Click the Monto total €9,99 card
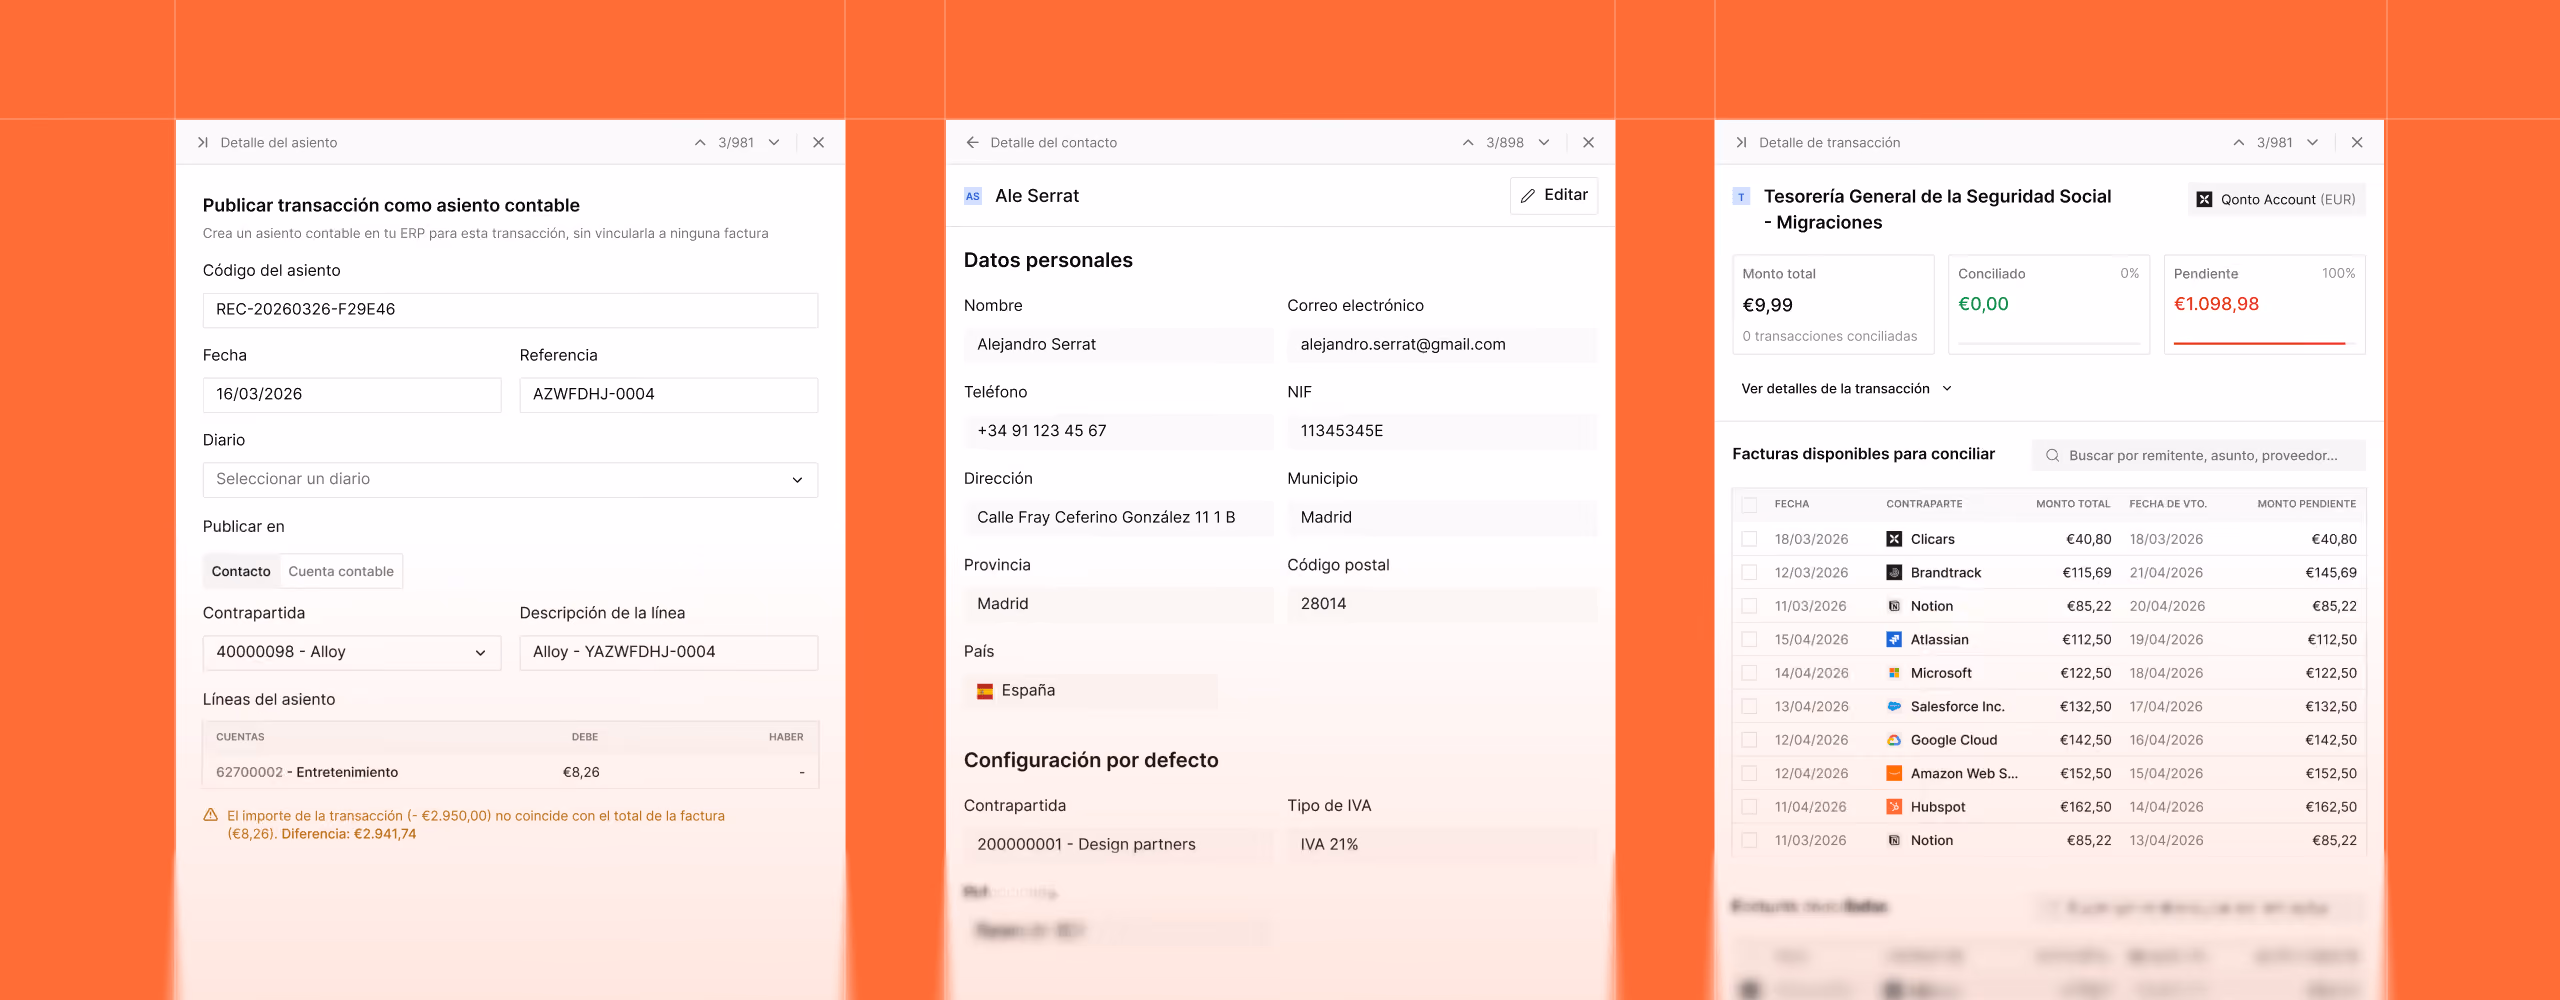 pyautogui.click(x=1833, y=305)
